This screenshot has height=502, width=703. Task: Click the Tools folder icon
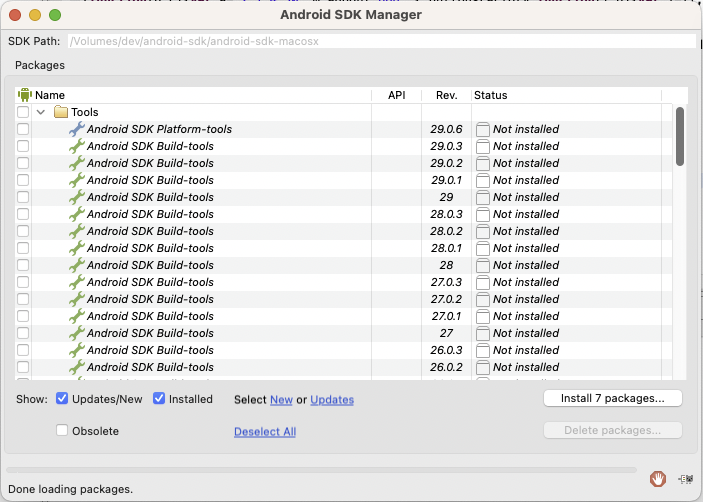pyautogui.click(x=61, y=112)
